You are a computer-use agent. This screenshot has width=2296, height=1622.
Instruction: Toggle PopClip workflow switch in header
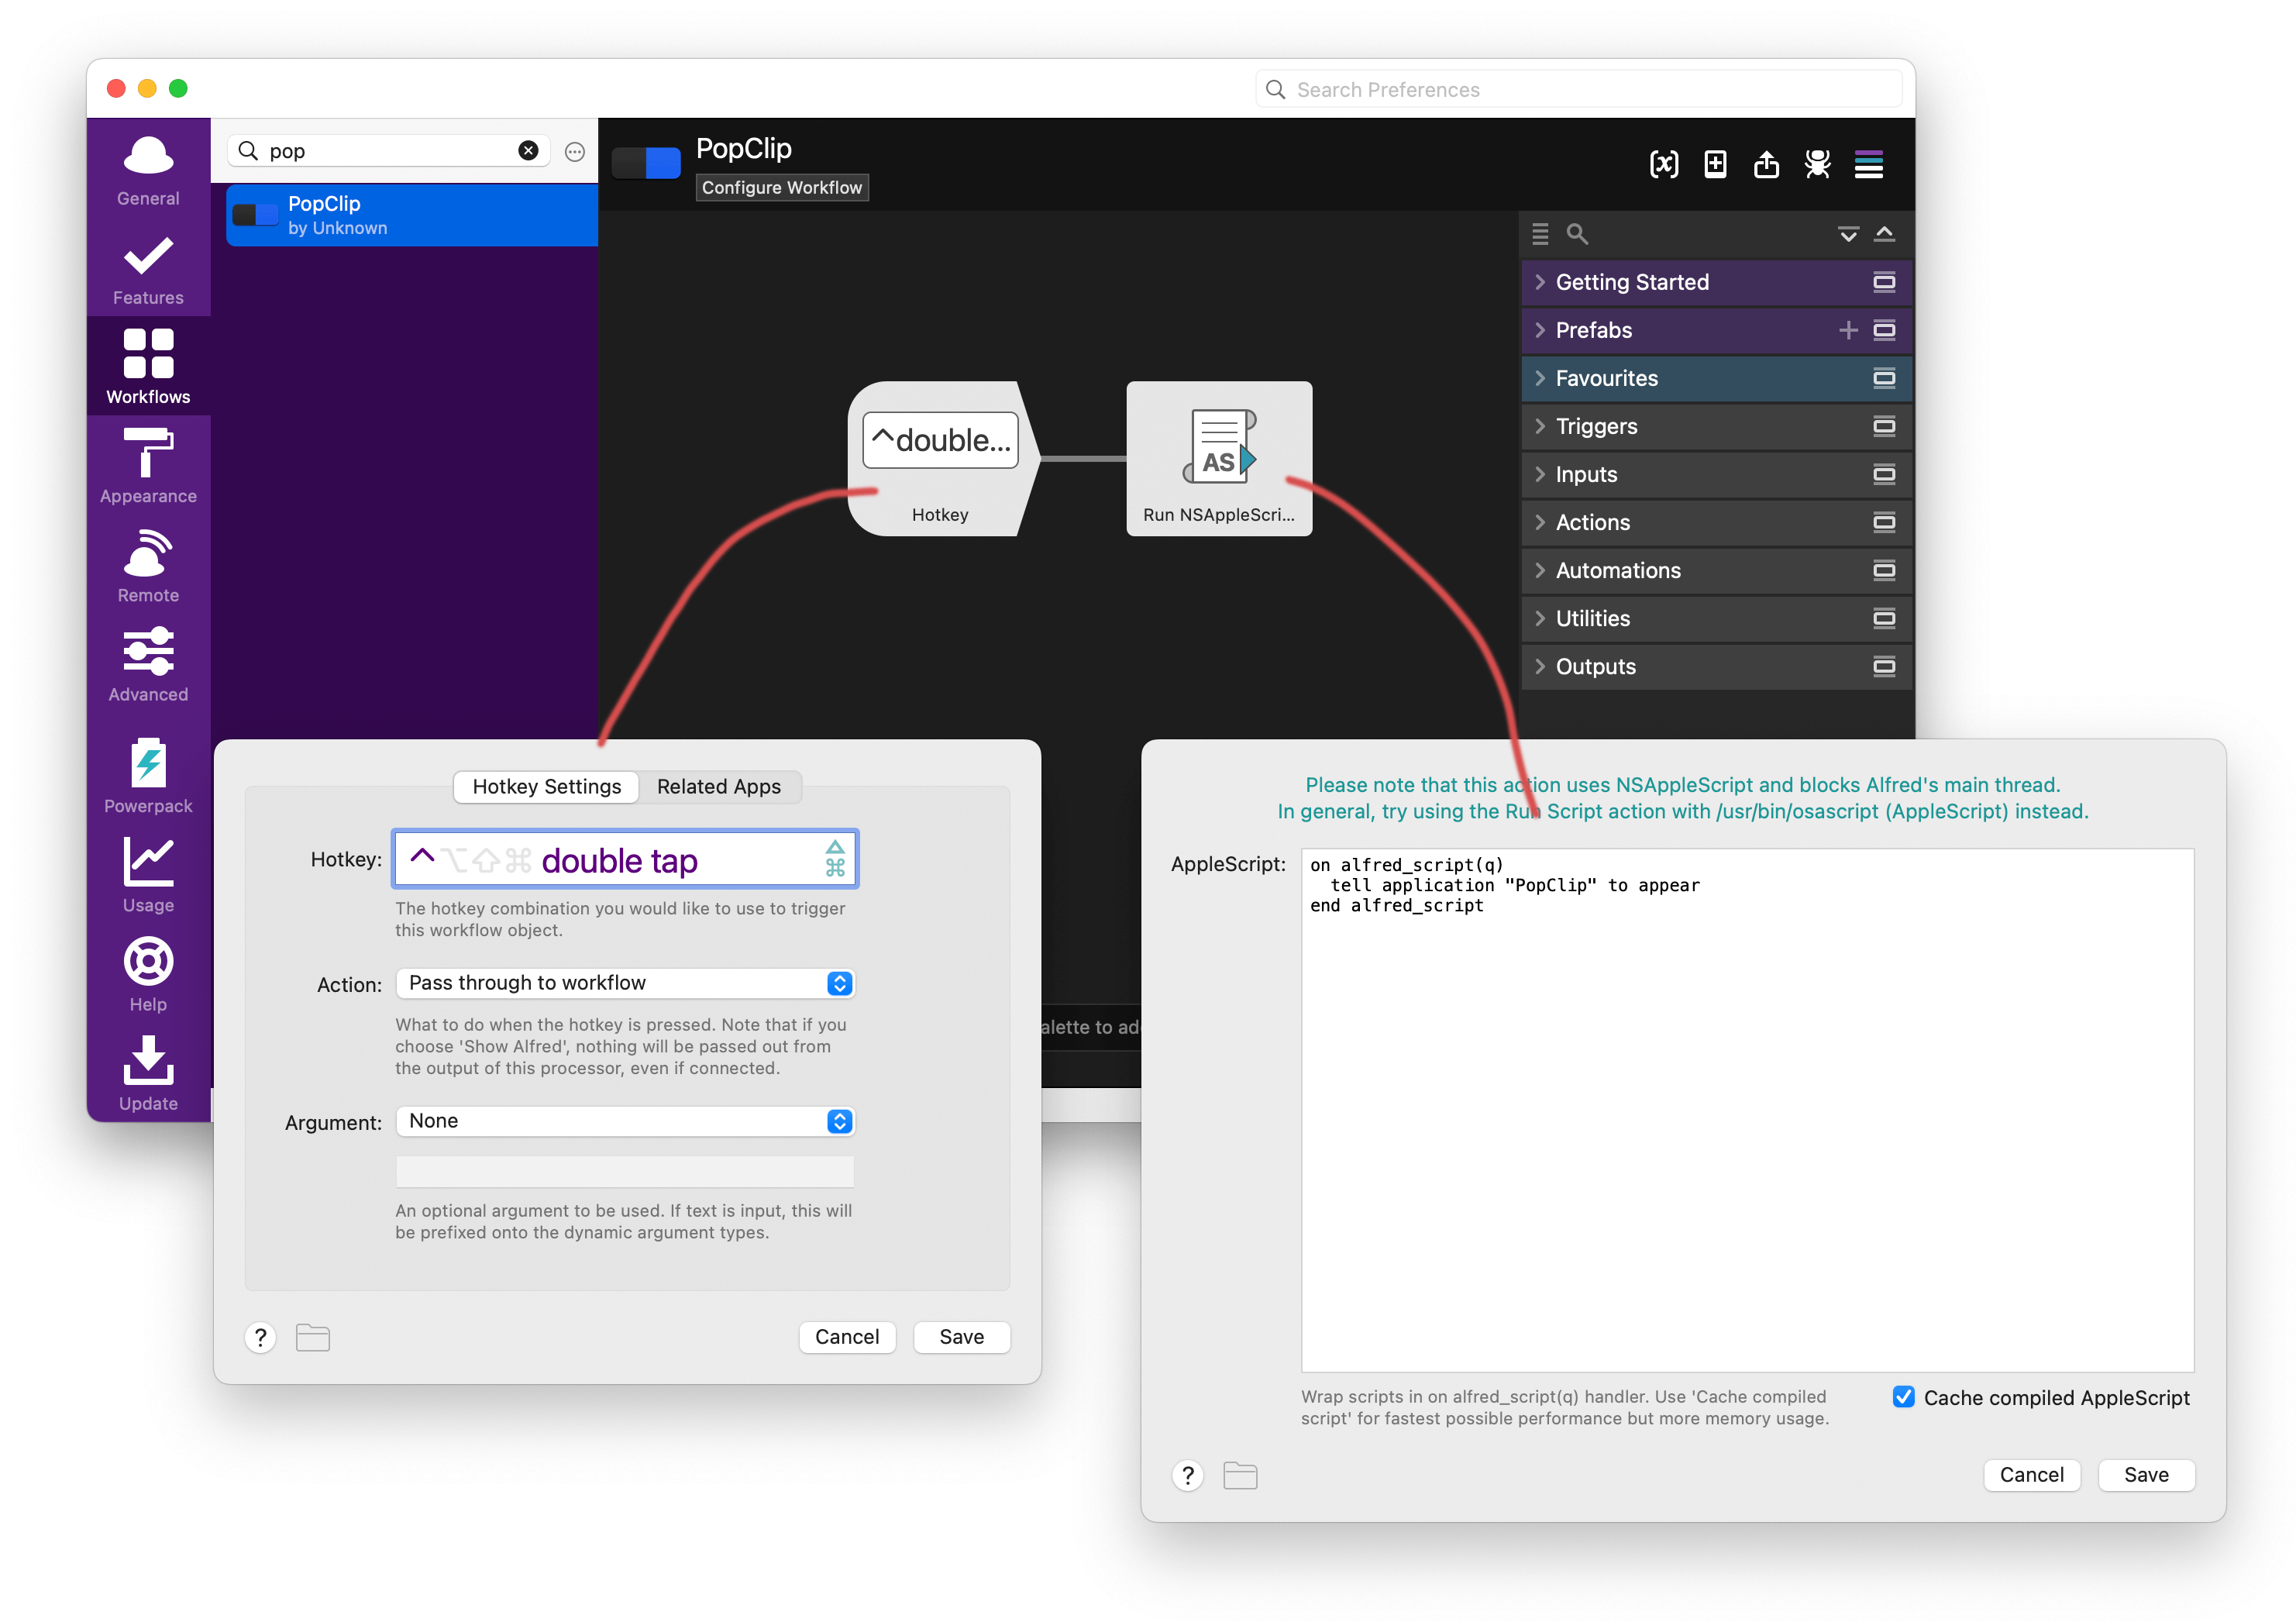click(x=646, y=163)
